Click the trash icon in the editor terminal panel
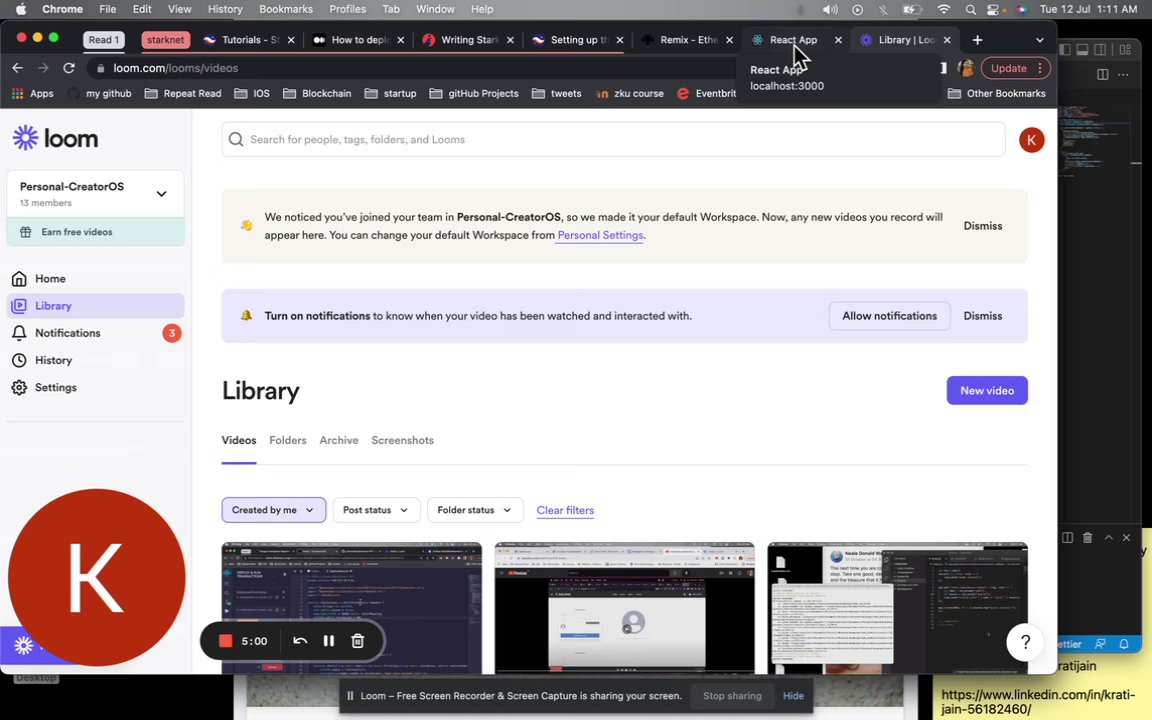This screenshot has height=720, width=1152. pos(1087,538)
